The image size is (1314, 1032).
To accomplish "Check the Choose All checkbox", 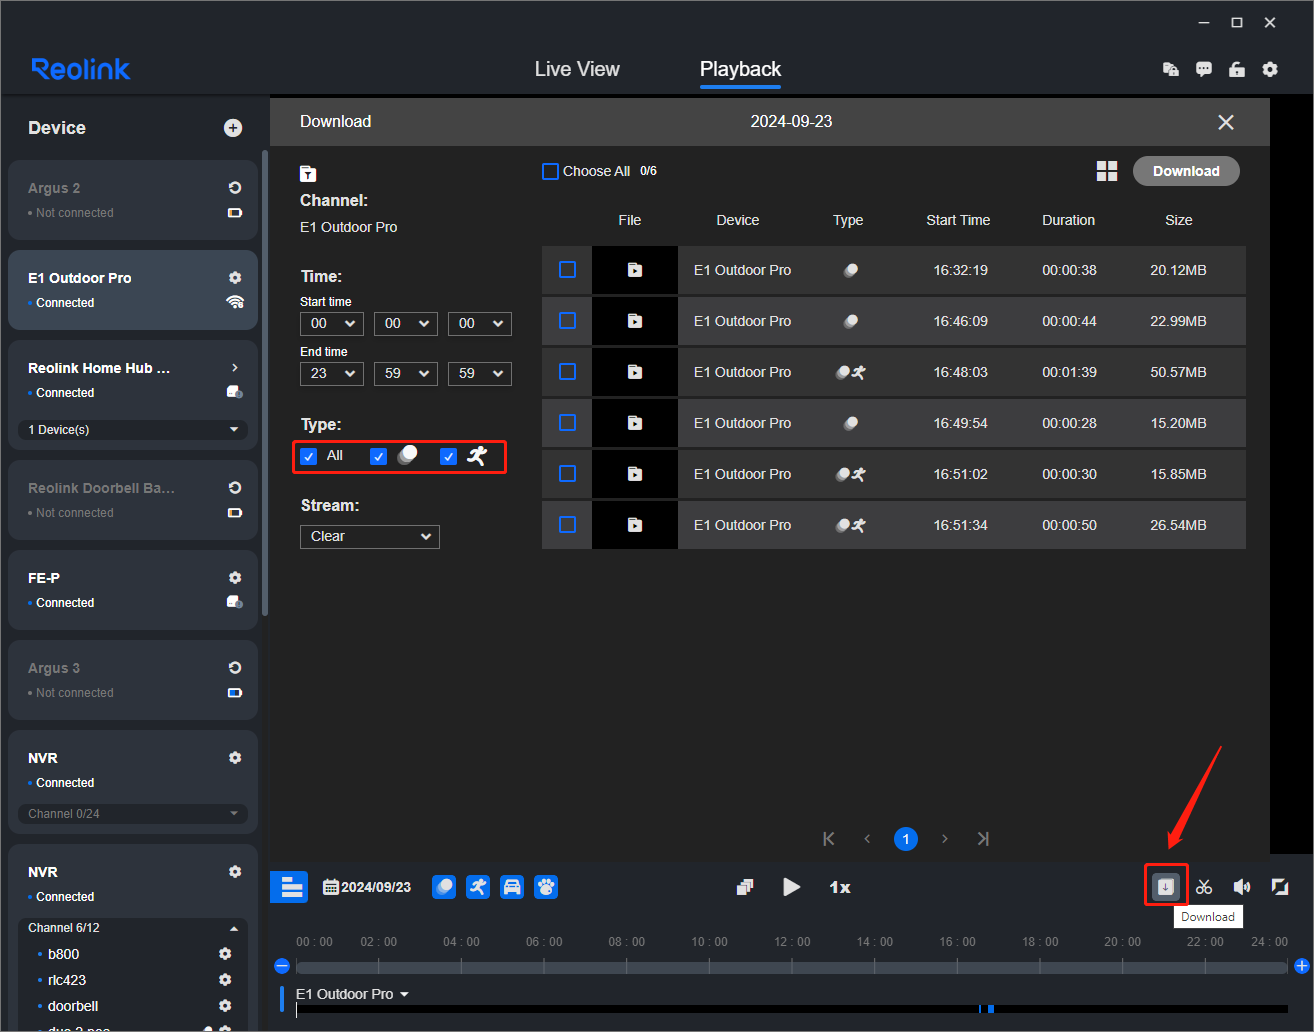I will point(550,171).
